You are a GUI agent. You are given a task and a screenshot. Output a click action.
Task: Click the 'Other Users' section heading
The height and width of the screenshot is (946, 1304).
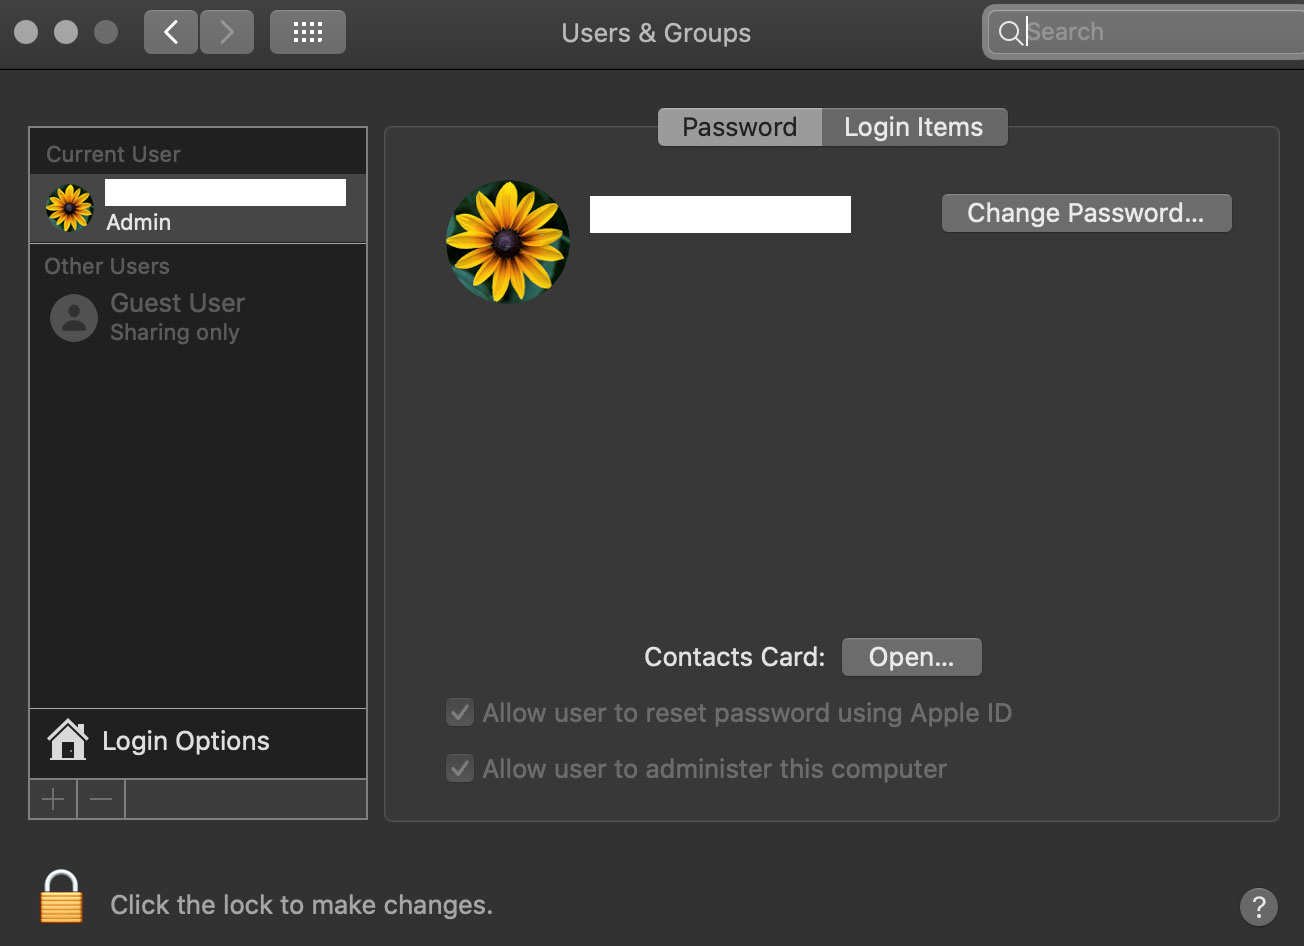[x=107, y=267]
